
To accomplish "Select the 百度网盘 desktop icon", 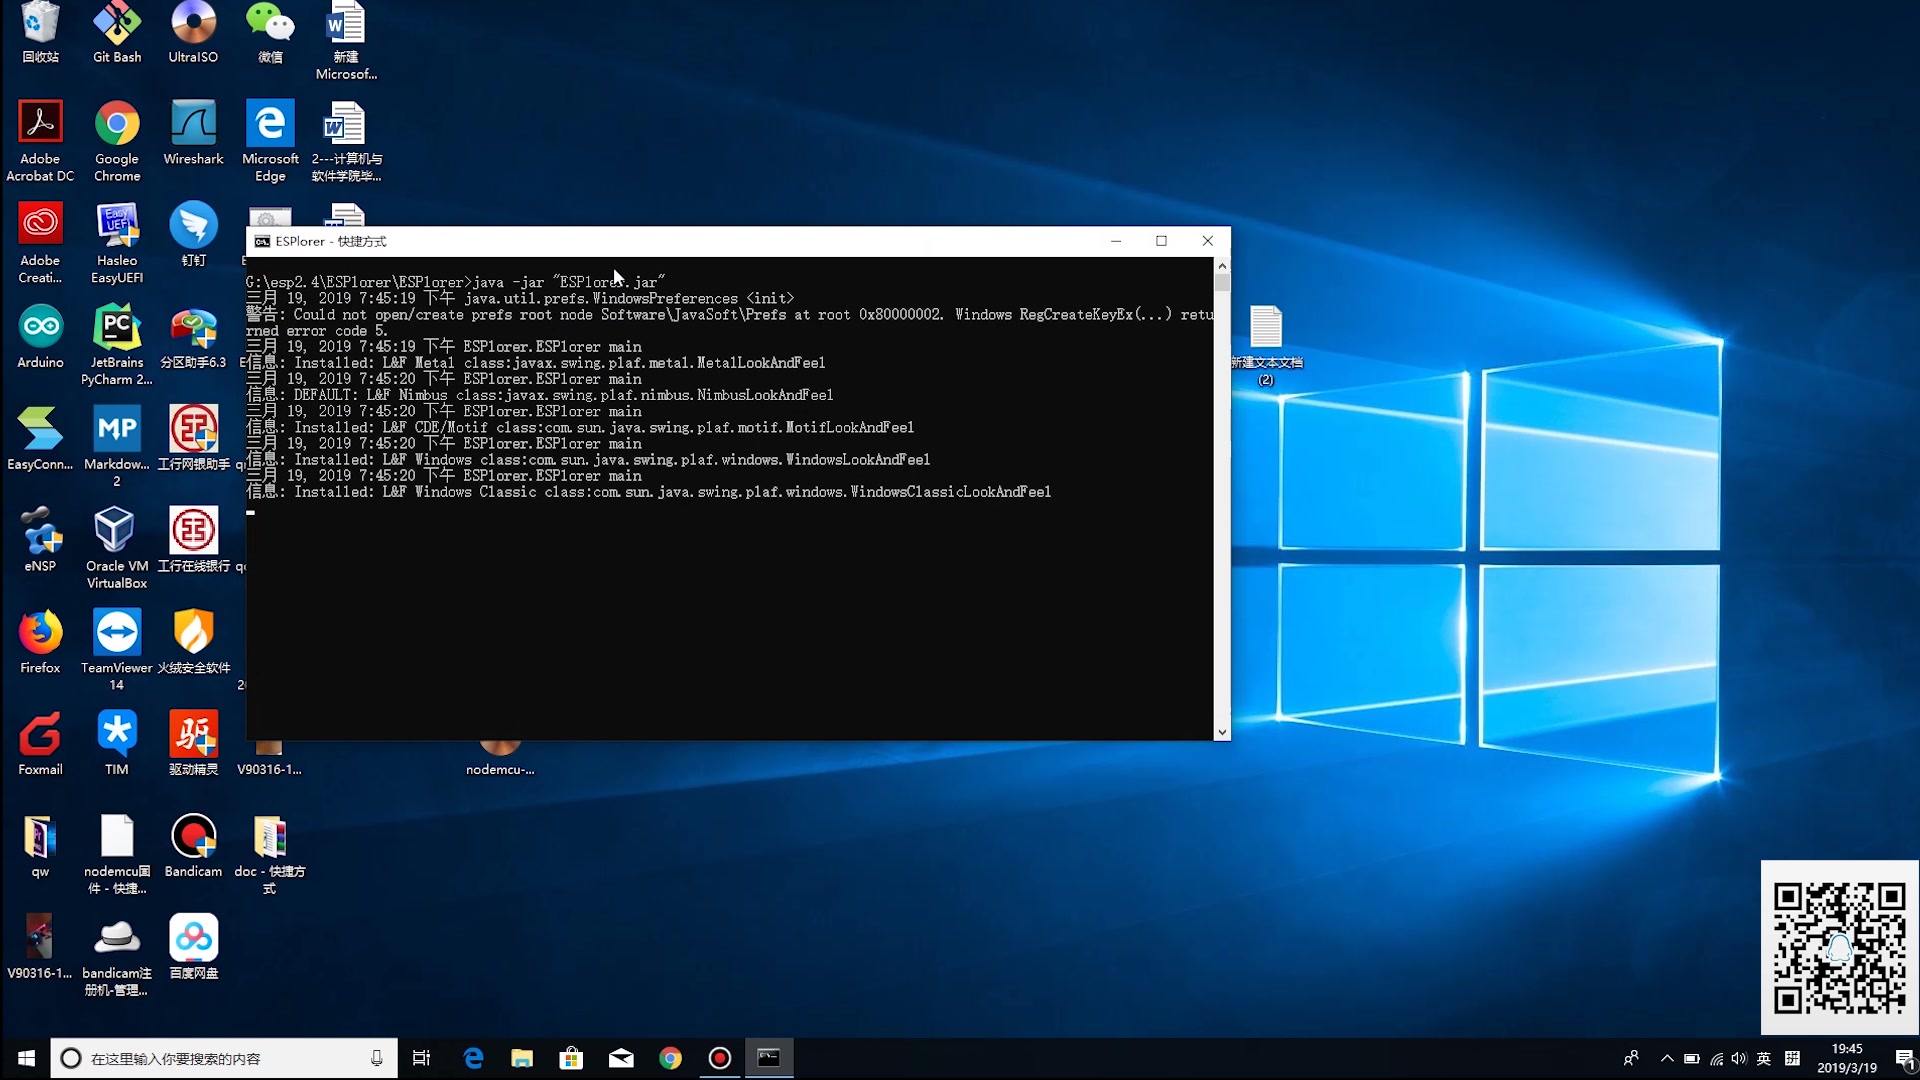I will click(193, 947).
